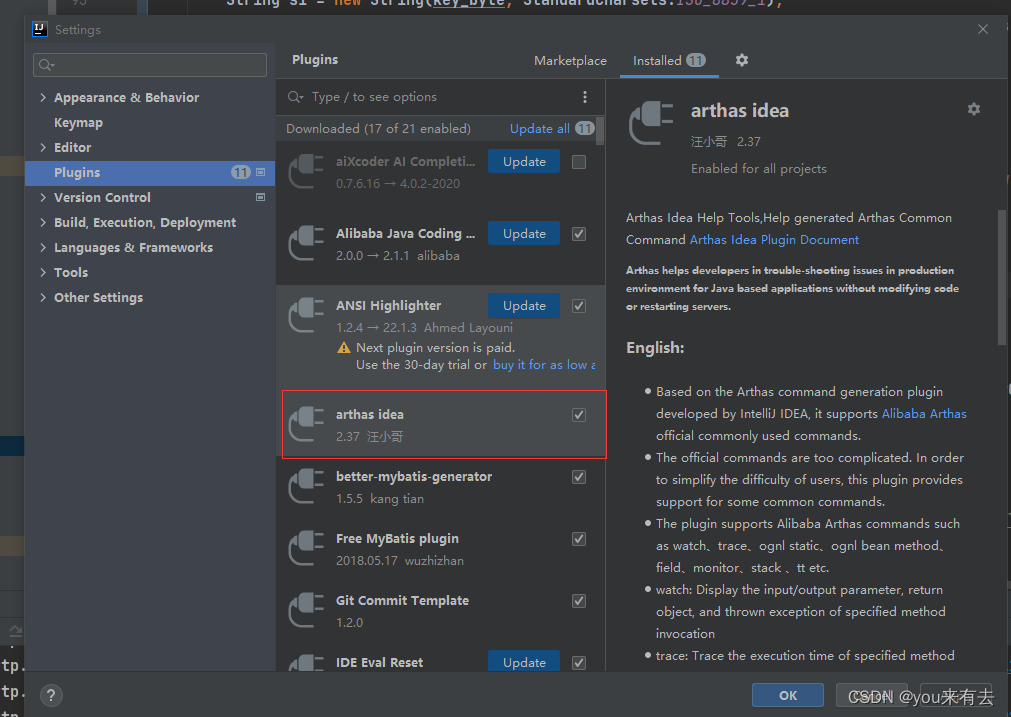Focus the settings search field
Image resolution: width=1011 pixels, height=717 pixels.
[x=150, y=64]
